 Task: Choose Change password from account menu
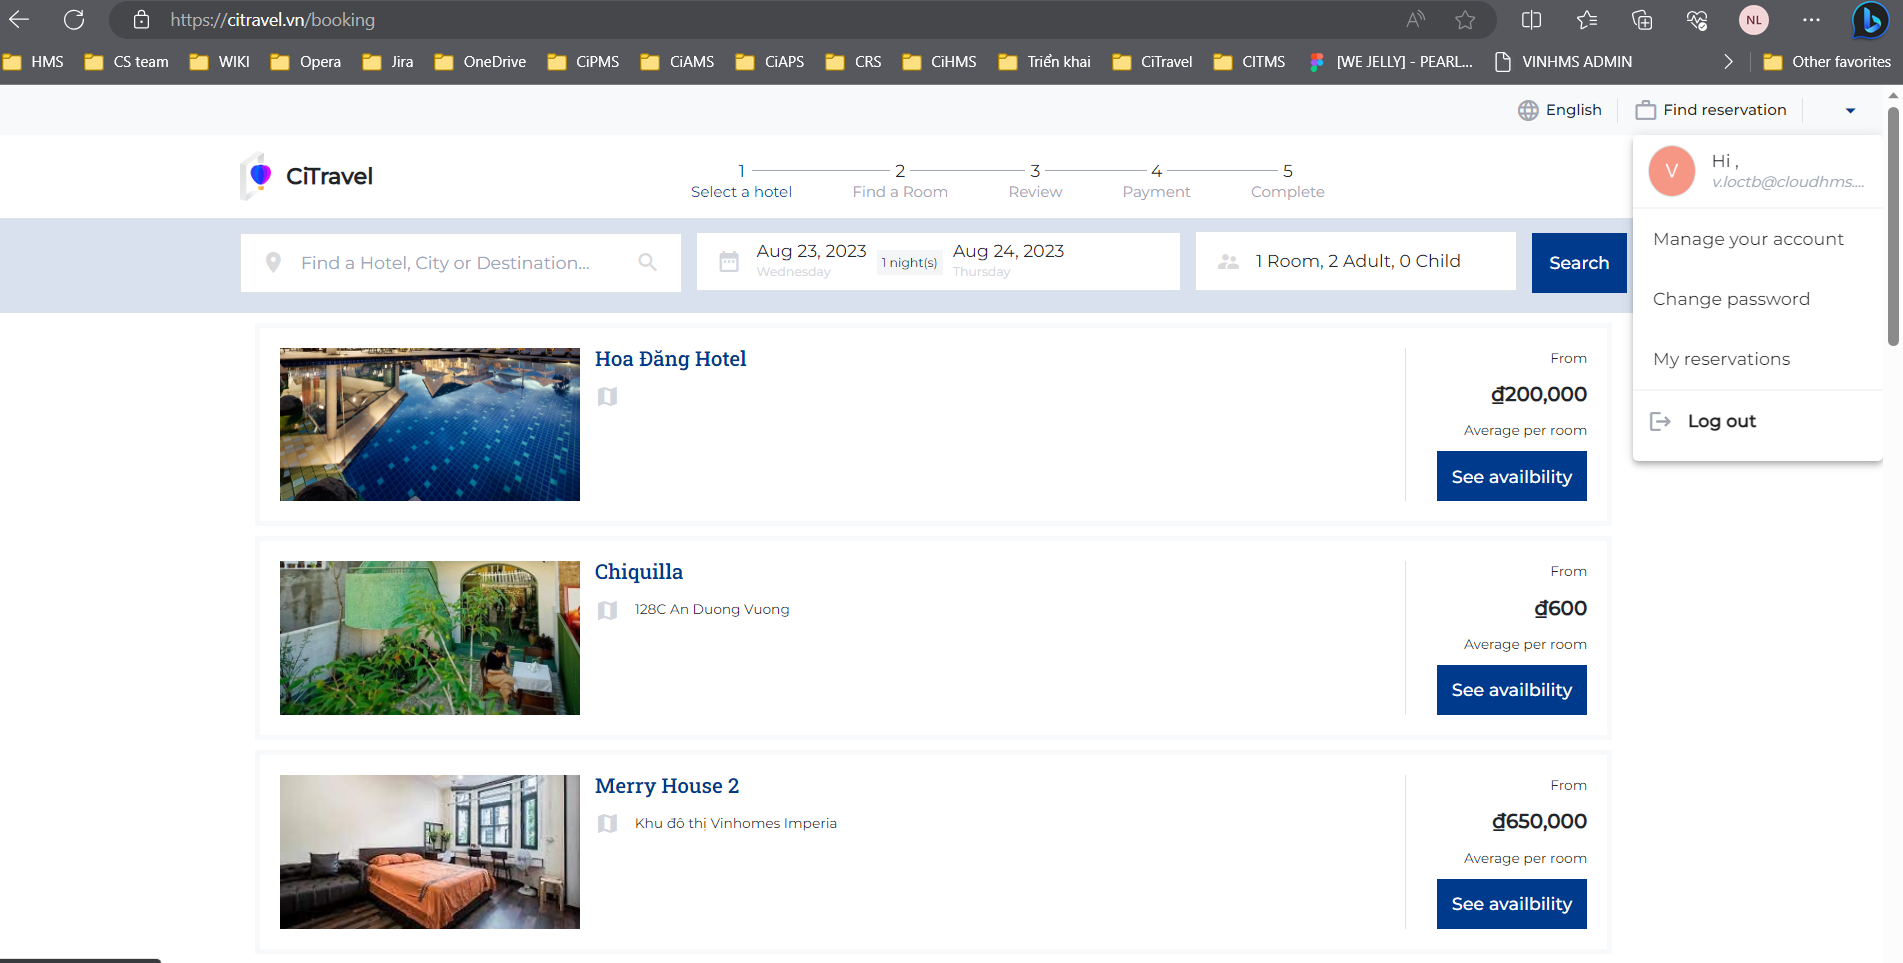1730,299
